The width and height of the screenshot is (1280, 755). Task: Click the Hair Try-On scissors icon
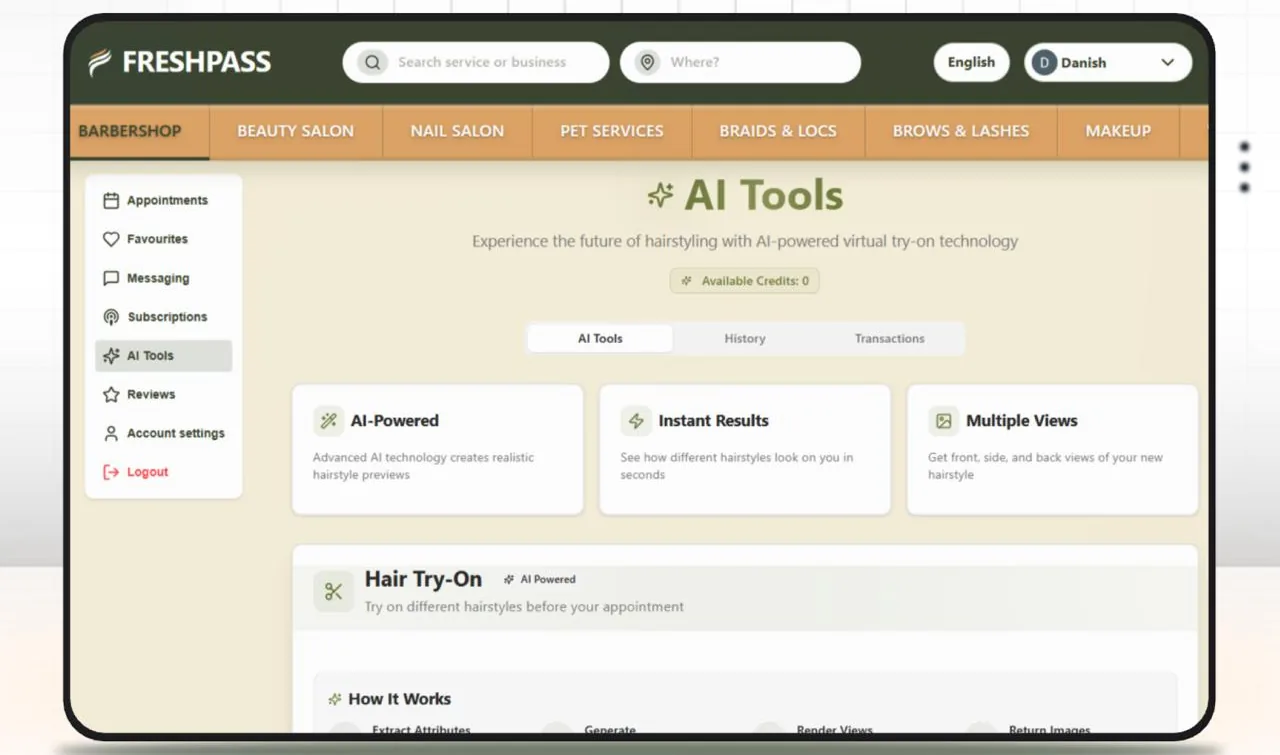(x=333, y=591)
